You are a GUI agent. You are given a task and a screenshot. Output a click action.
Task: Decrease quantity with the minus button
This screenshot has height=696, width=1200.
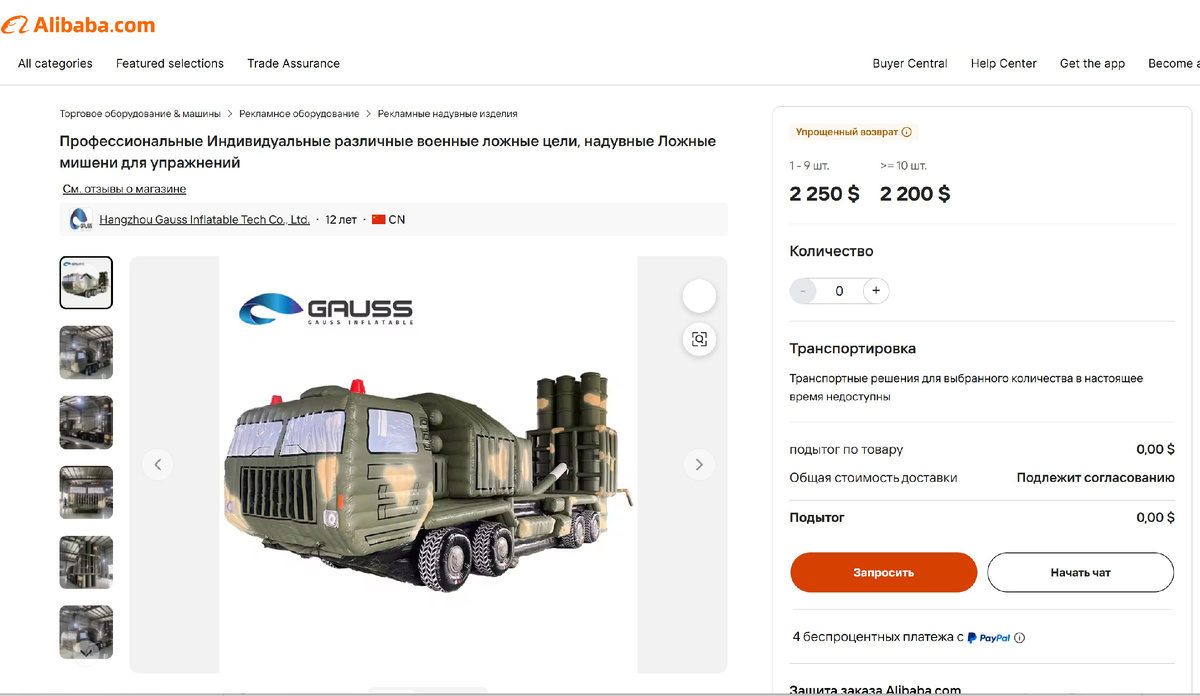coord(802,291)
